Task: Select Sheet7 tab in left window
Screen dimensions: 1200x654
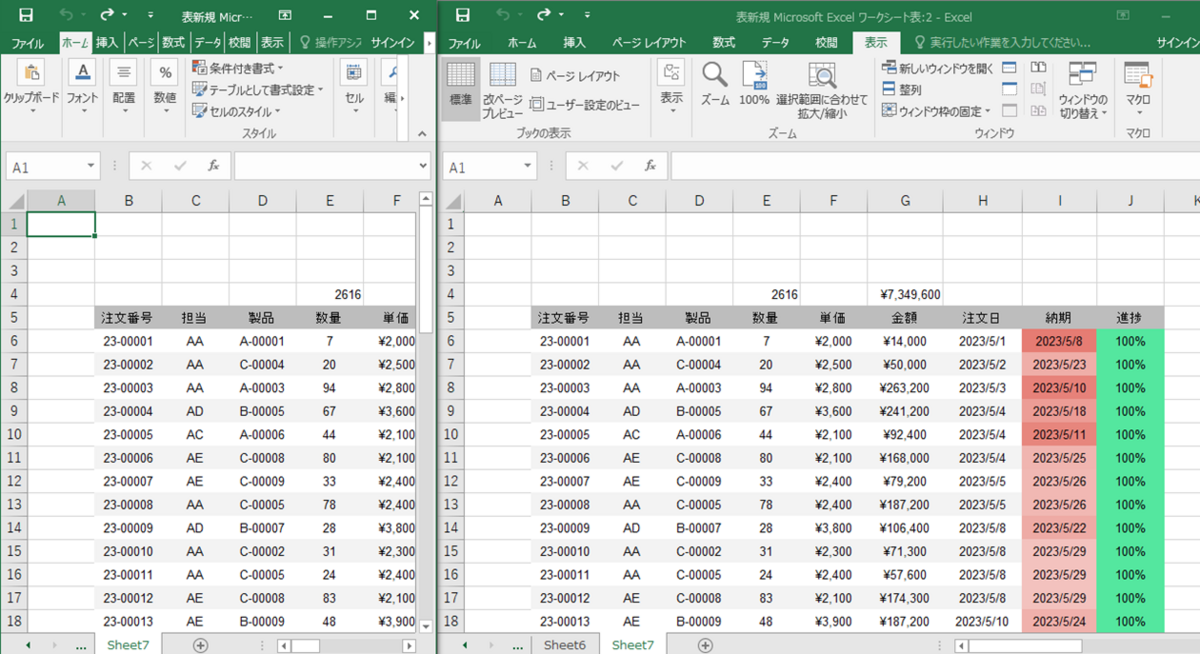Action: [x=128, y=645]
